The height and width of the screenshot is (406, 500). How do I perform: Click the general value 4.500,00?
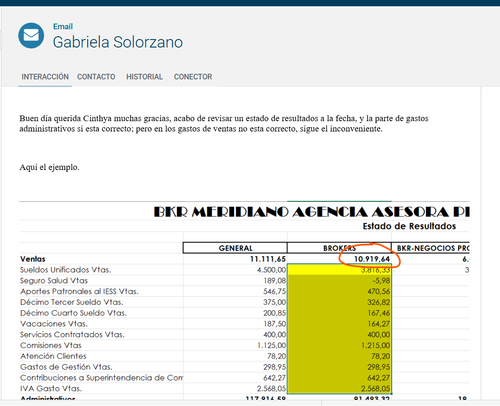click(x=271, y=270)
